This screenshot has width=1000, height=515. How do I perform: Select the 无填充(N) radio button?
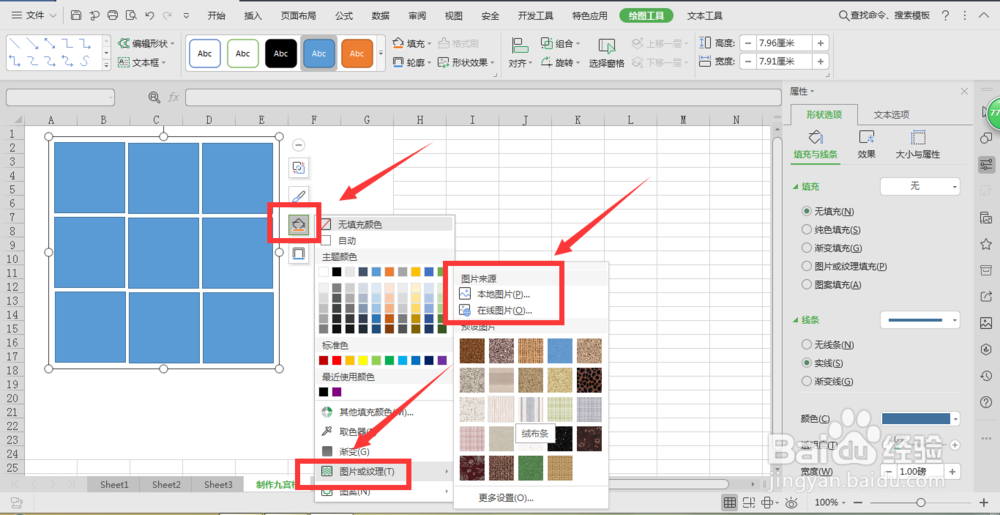tap(807, 211)
